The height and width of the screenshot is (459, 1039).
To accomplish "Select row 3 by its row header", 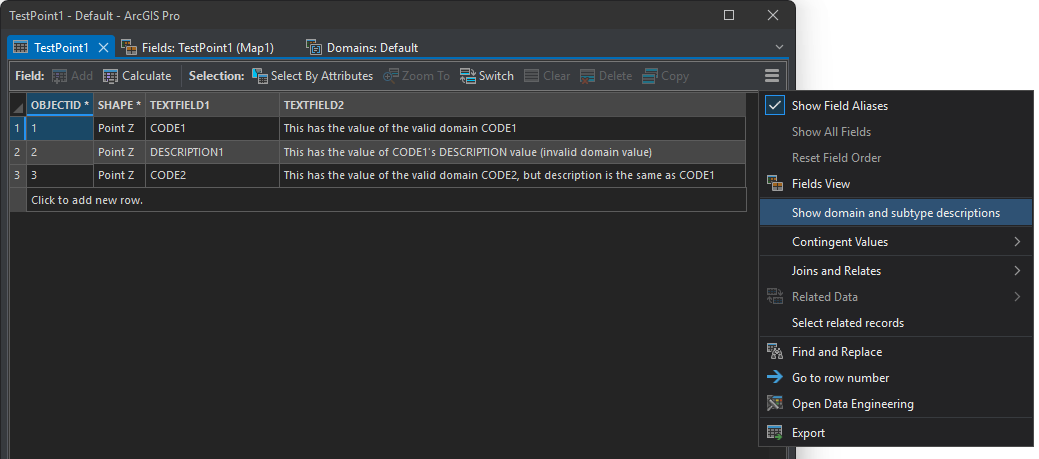I will coord(17,176).
